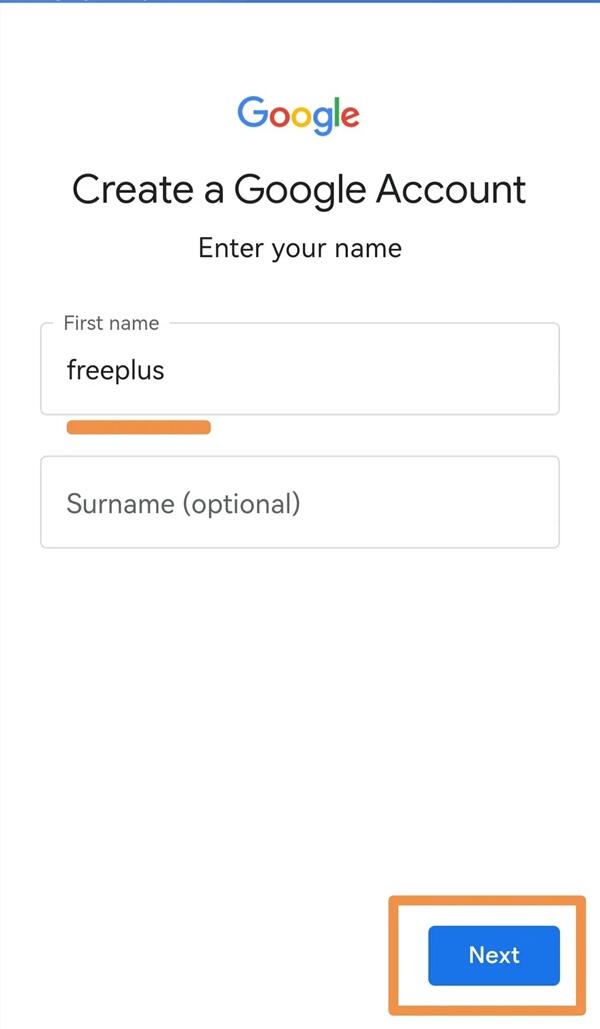Click the word Account in the heading
Screen dimensions: 600x1029
449,190
